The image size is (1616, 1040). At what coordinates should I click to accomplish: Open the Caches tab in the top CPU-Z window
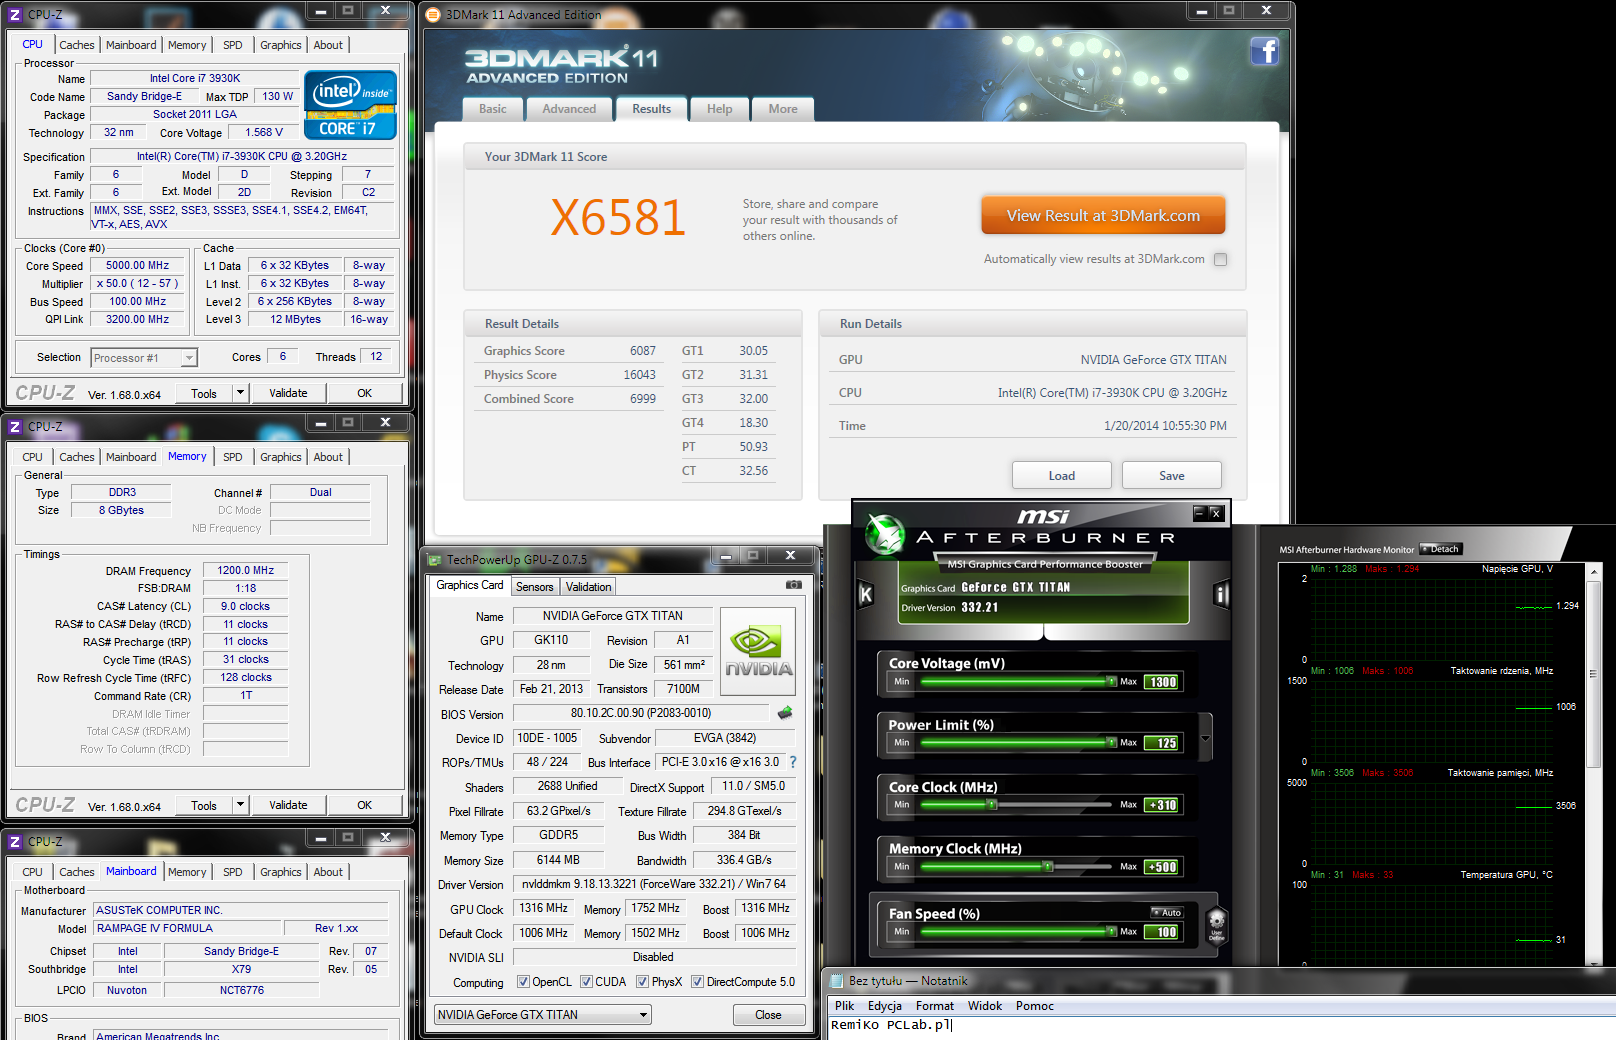click(77, 45)
